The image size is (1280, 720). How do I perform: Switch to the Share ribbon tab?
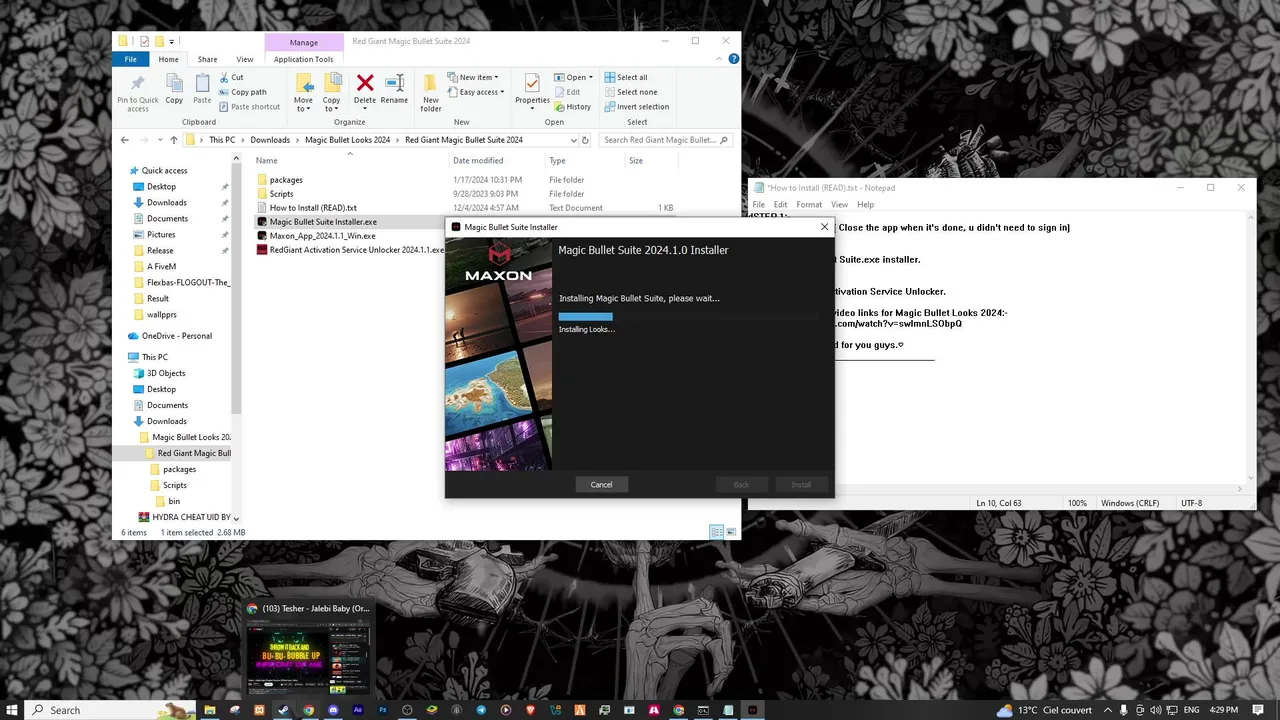tap(207, 59)
